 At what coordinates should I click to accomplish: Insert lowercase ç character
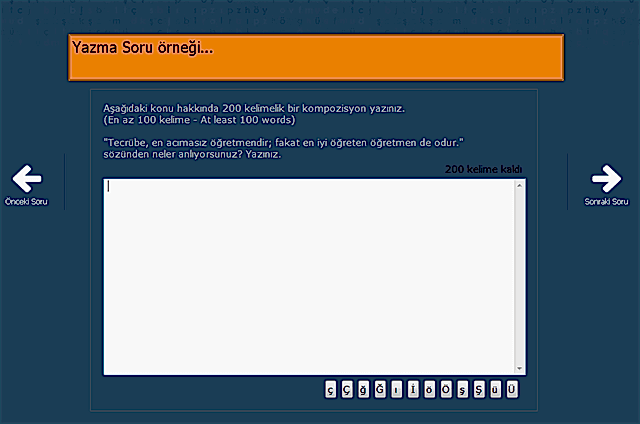332,390
